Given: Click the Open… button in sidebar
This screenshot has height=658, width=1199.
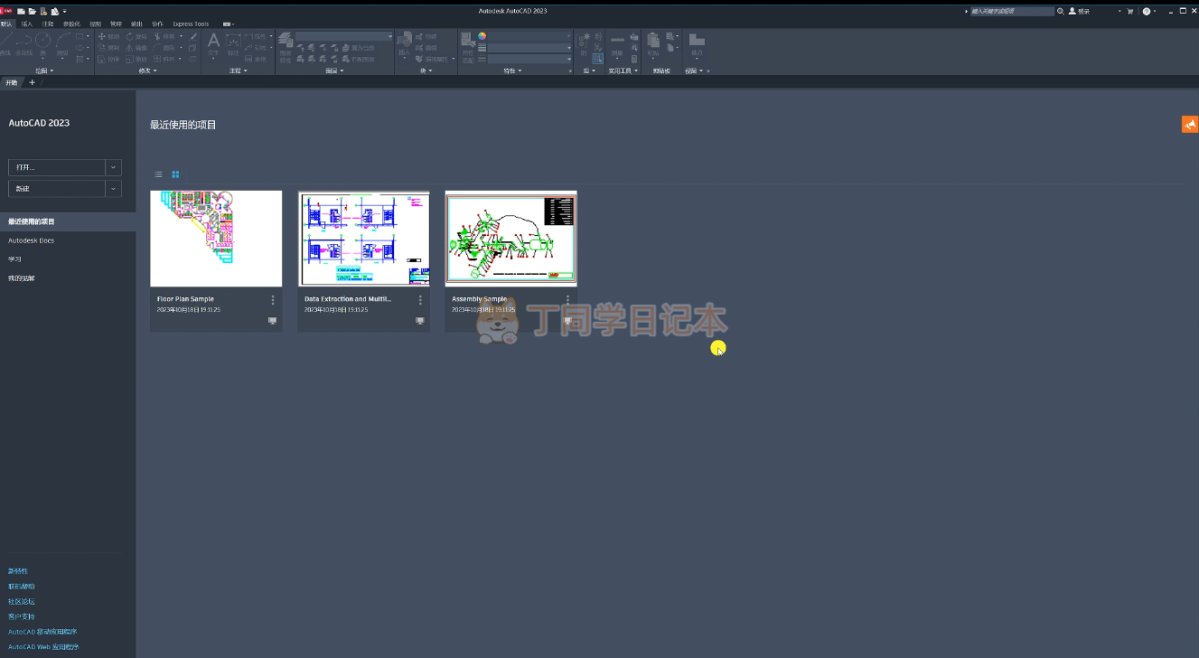Looking at the screenshot, I should [x=56, y=167].
